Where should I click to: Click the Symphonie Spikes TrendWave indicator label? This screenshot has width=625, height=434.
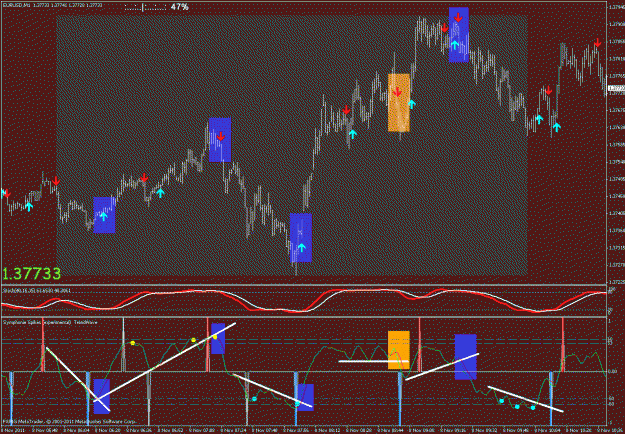point(50,321)
